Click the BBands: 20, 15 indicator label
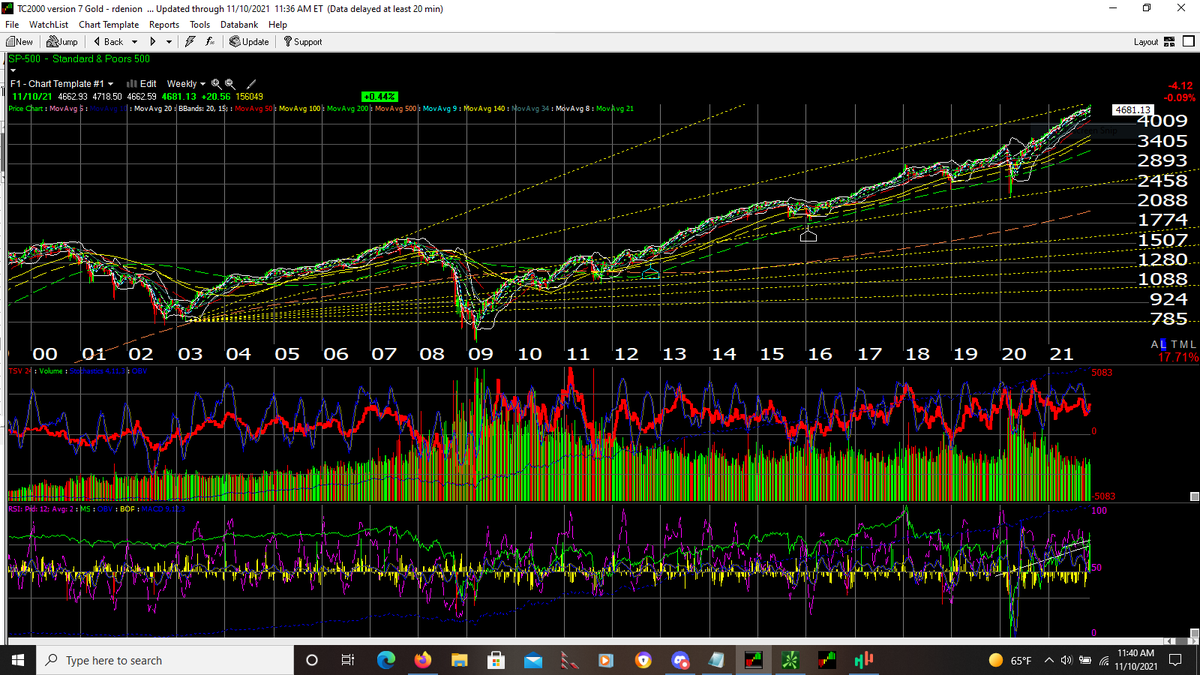Viewport: 1200px width, 675px height. pos(205,107)
